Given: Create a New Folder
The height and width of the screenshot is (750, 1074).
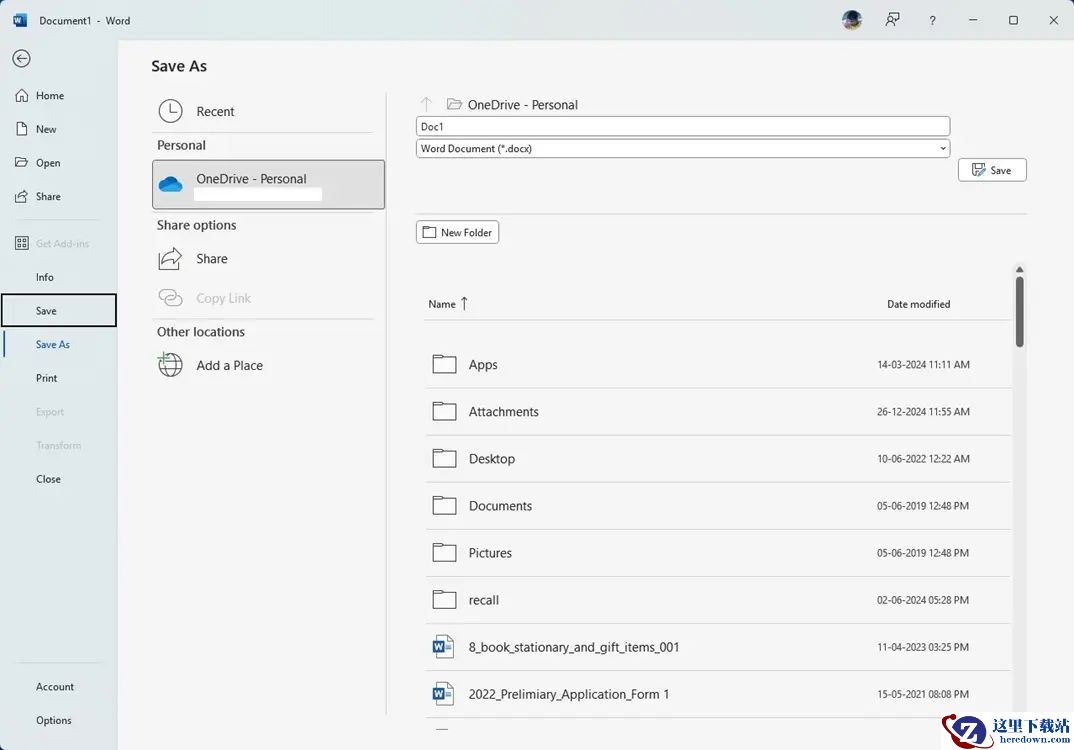Looking at the screenshot, I should (457, 232).
